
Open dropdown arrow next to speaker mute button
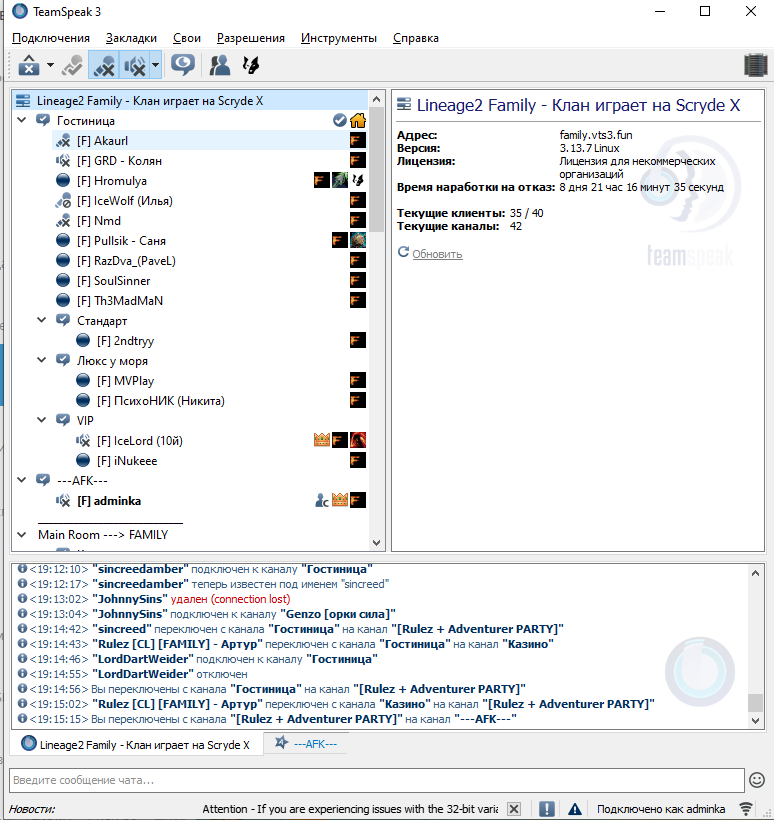point(155,66)
